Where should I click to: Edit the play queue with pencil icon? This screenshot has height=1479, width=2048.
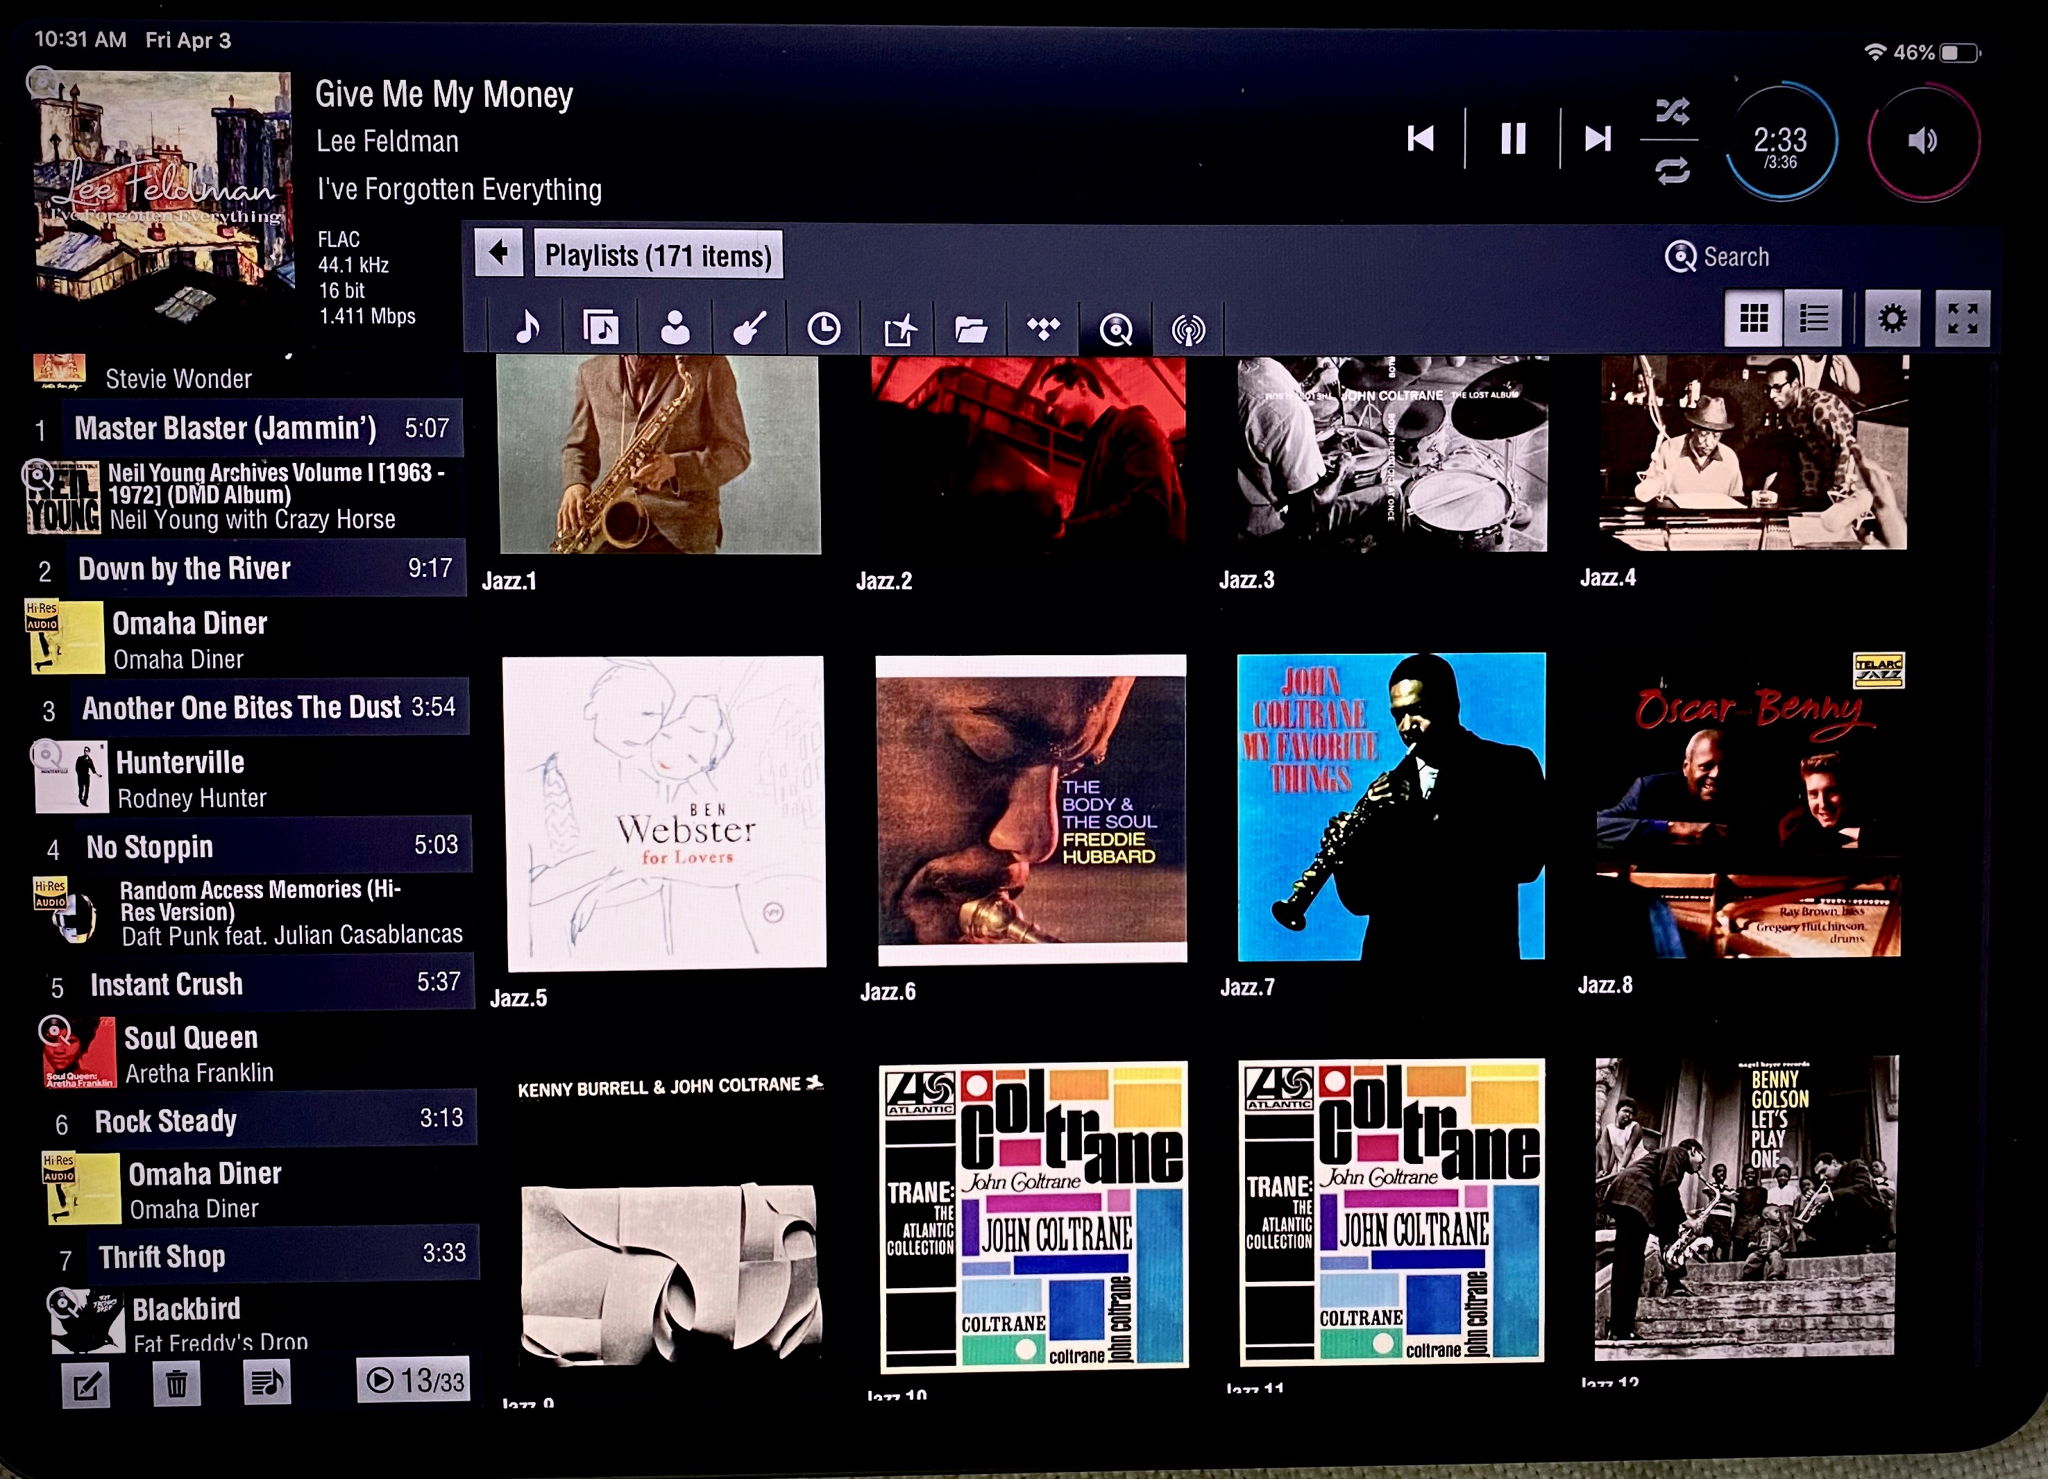86,1385
